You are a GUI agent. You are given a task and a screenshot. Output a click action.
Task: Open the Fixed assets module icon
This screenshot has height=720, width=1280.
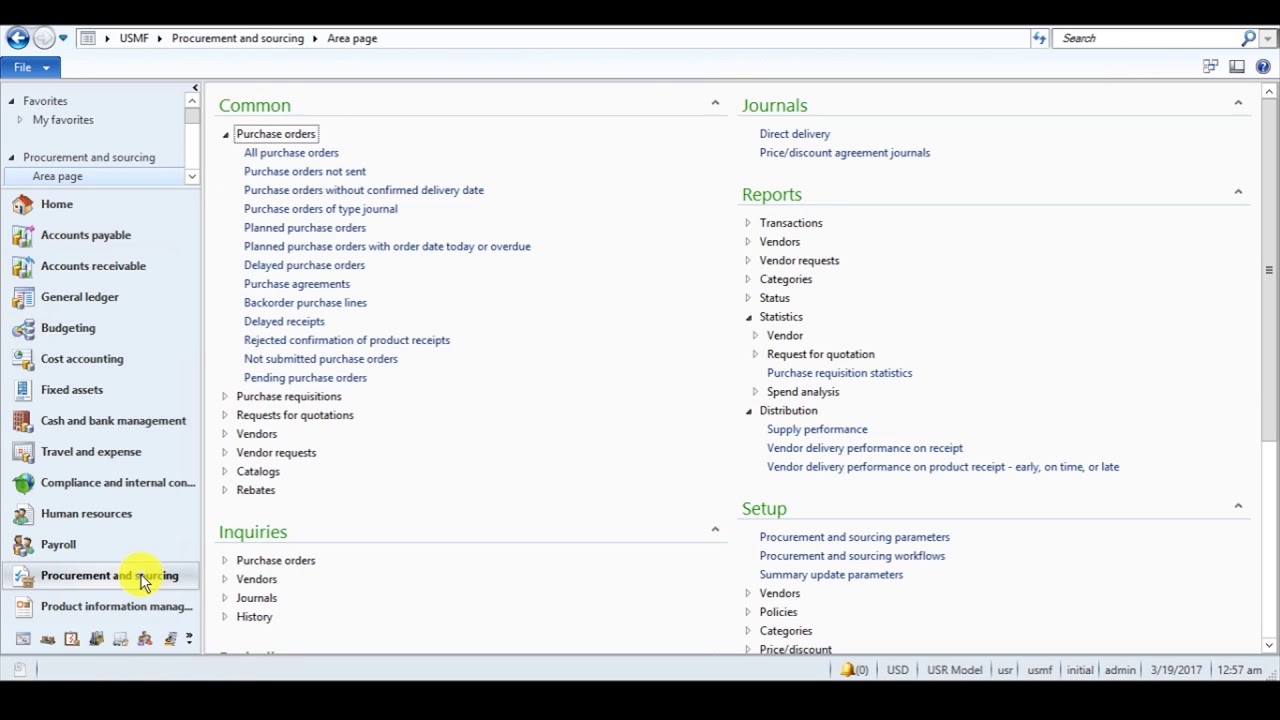click(x=23, y=390)
